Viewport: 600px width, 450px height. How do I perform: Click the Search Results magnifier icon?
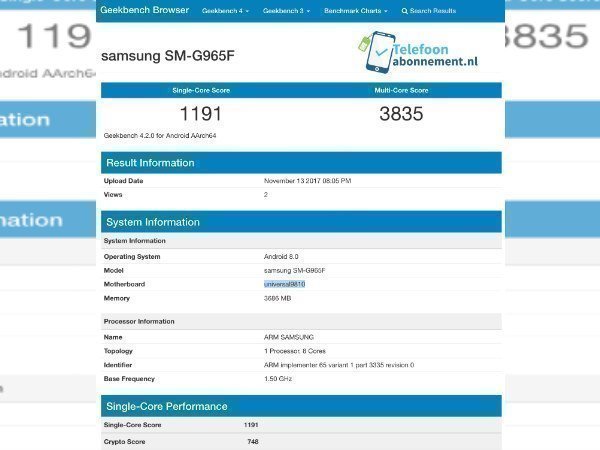coord(404,11)
